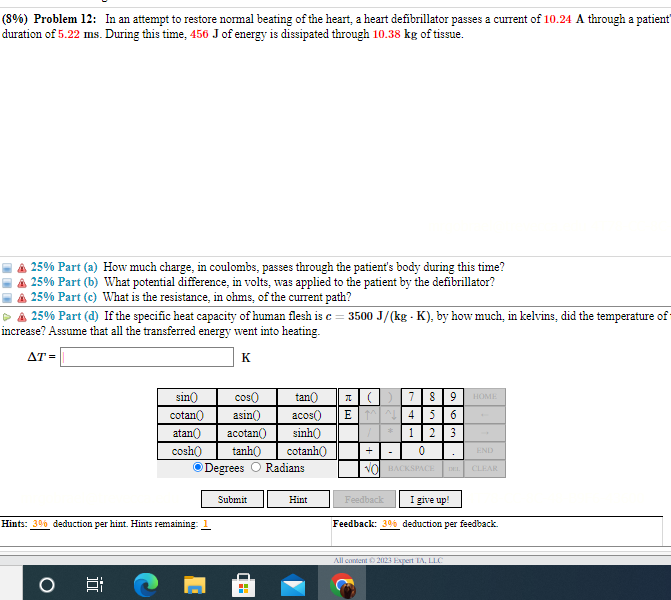Open Mail app from taskbar
This screenshot has height=600, width=671.
click(293, 585)
